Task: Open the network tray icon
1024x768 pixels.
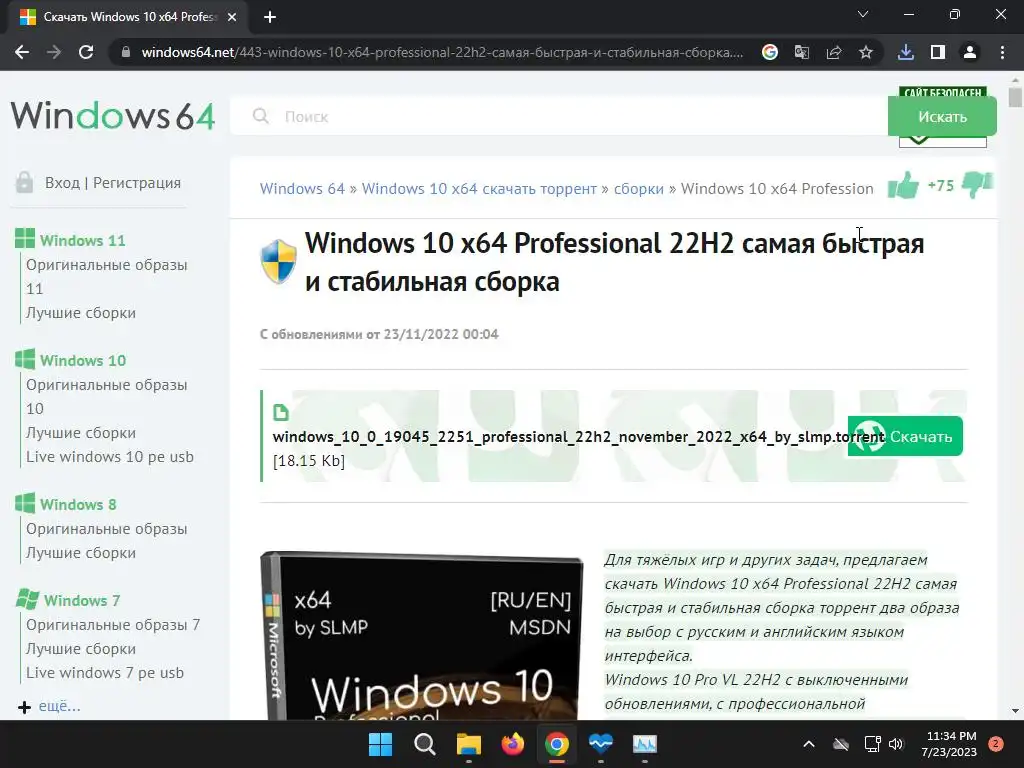Action: pos(872,744)
